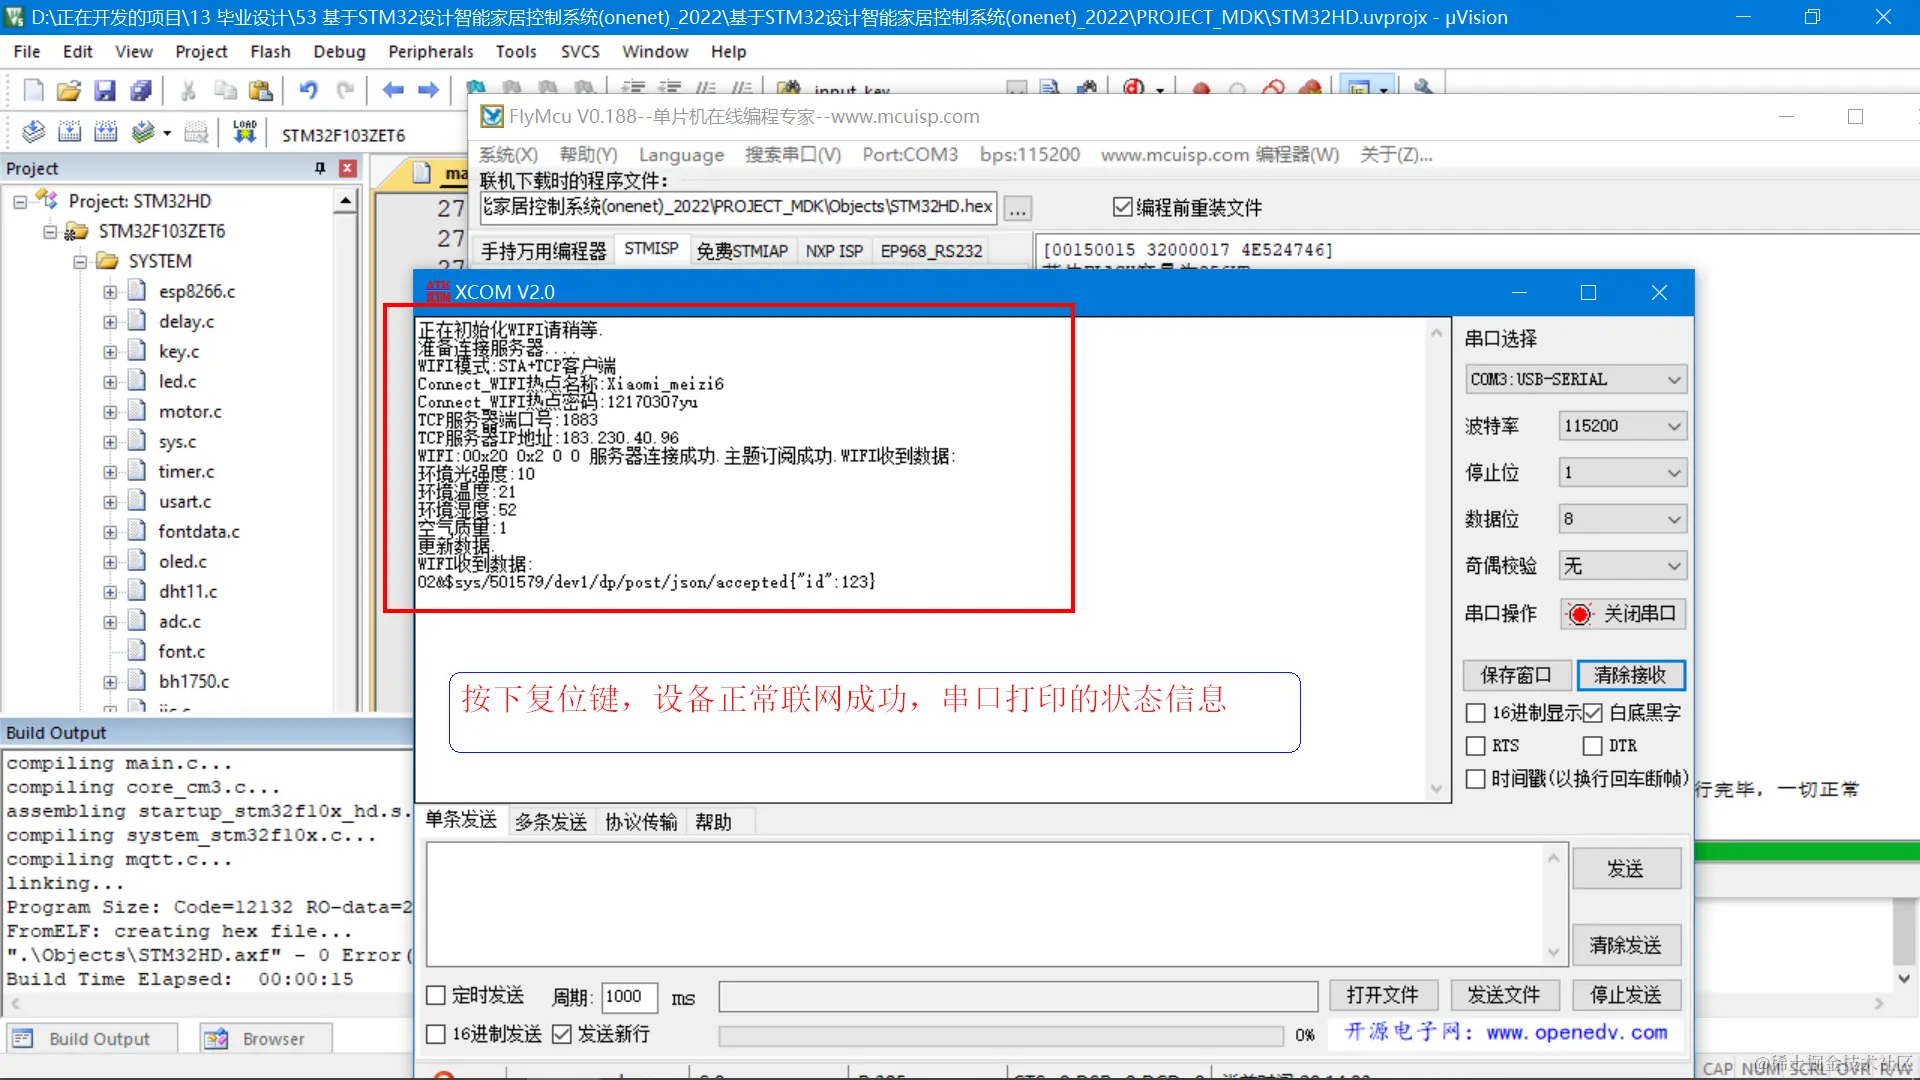1920x1080 pixels.
Task: Click the 周期 period input field
Action: [x=628, y=997]
